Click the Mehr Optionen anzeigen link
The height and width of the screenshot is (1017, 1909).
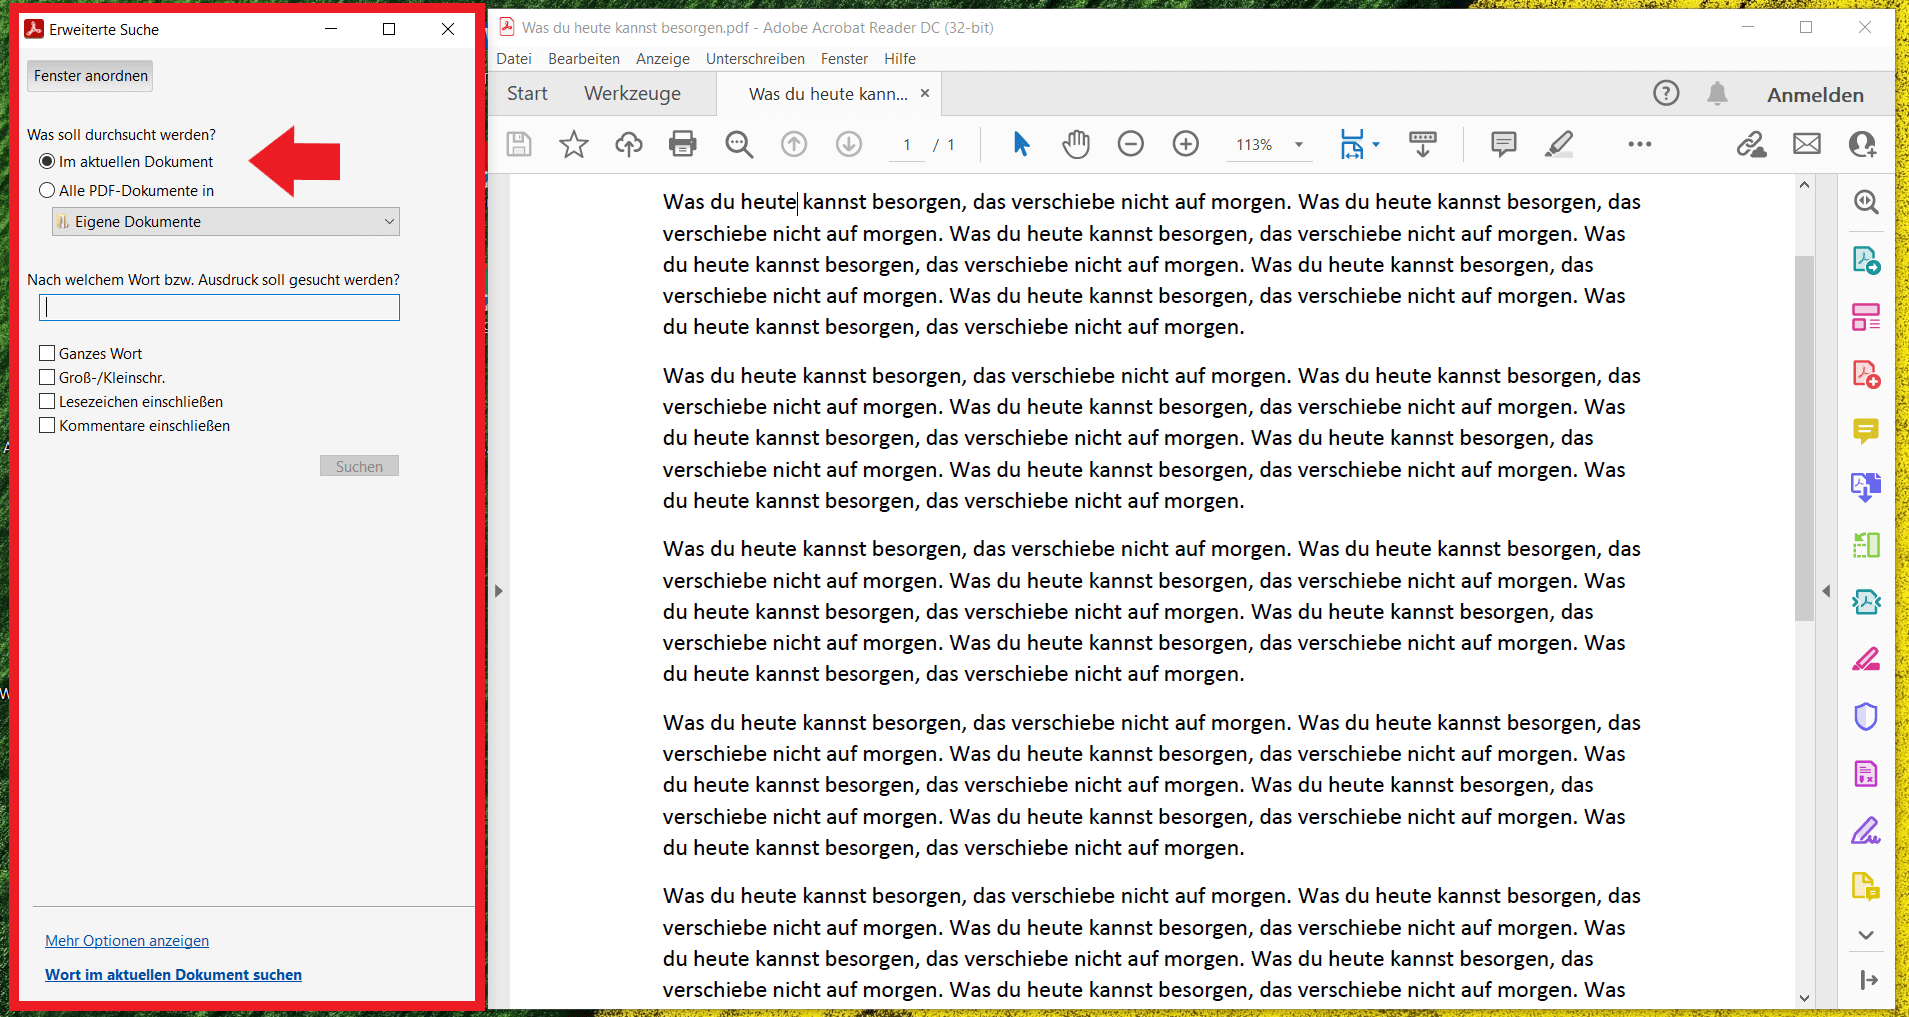[x=127, y=941]
